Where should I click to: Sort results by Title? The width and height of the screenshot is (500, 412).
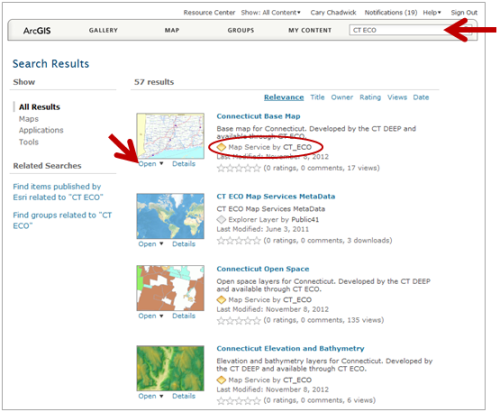pyautogui.click(x=317, y=97)
